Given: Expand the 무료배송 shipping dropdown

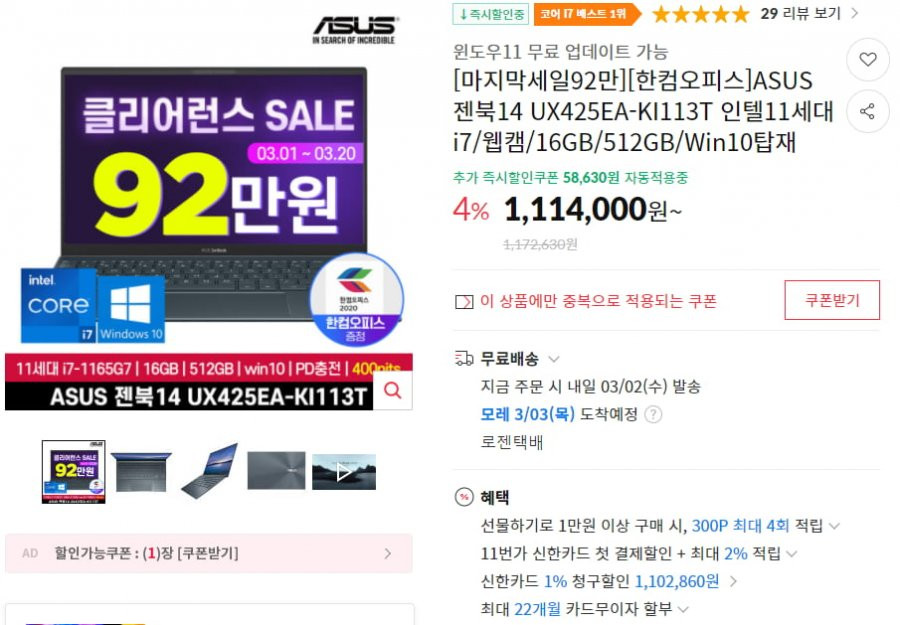Looking at the screenshot, I should [x=553, y=359].
